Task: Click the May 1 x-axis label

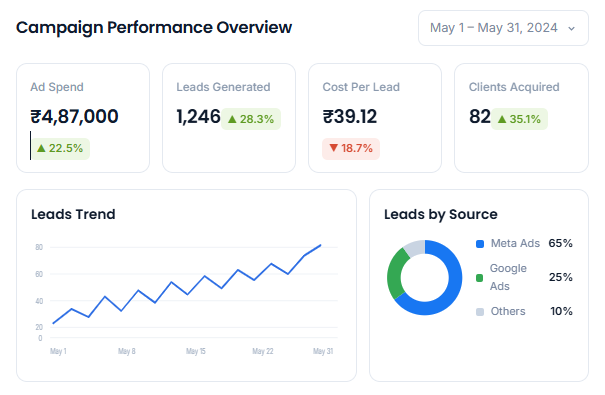Action: [x=58, y=351]
